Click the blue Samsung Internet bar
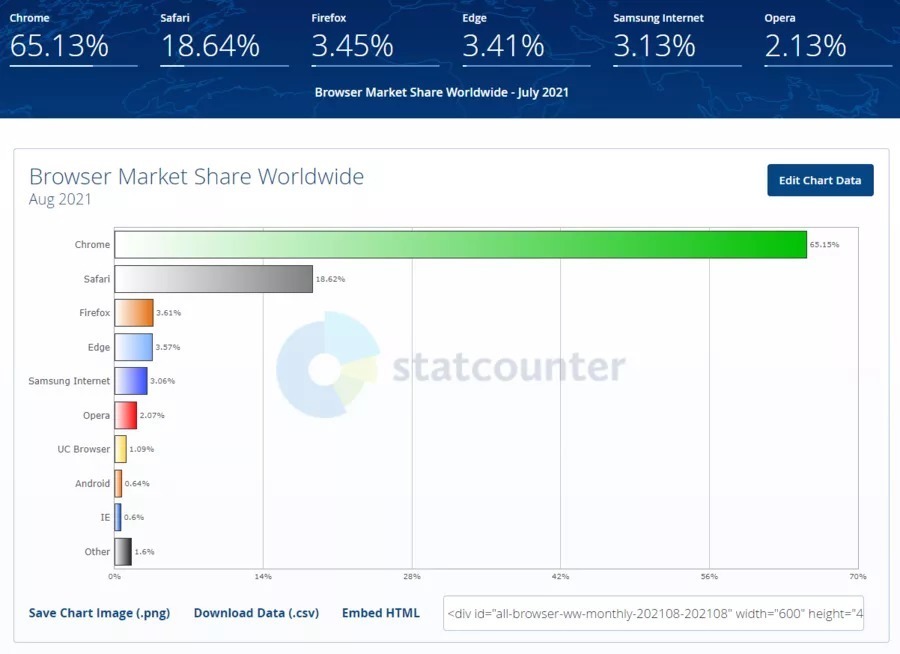900x654 pixels. click(131, 381)
